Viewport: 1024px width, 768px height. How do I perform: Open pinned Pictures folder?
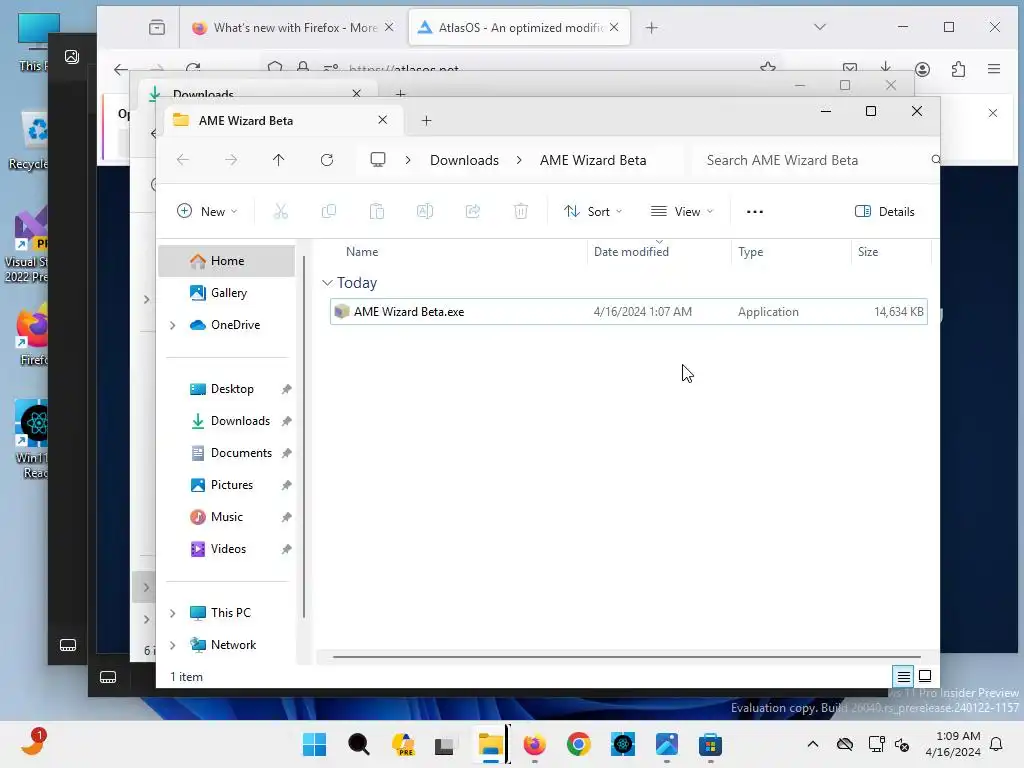(227, 485)
